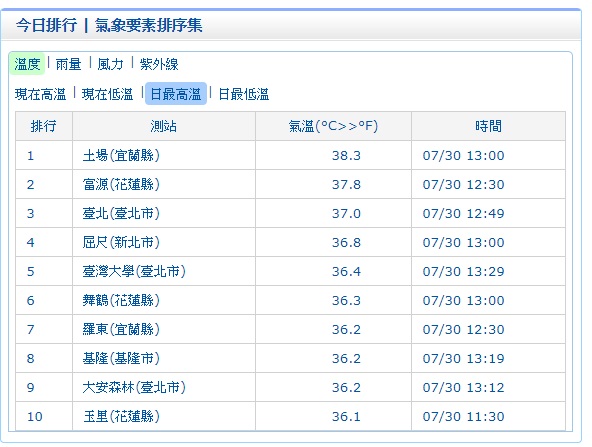Select the 現在低溫 sub-tab
This screenshot has height=447, width=592.
click(x=108, y=94)
